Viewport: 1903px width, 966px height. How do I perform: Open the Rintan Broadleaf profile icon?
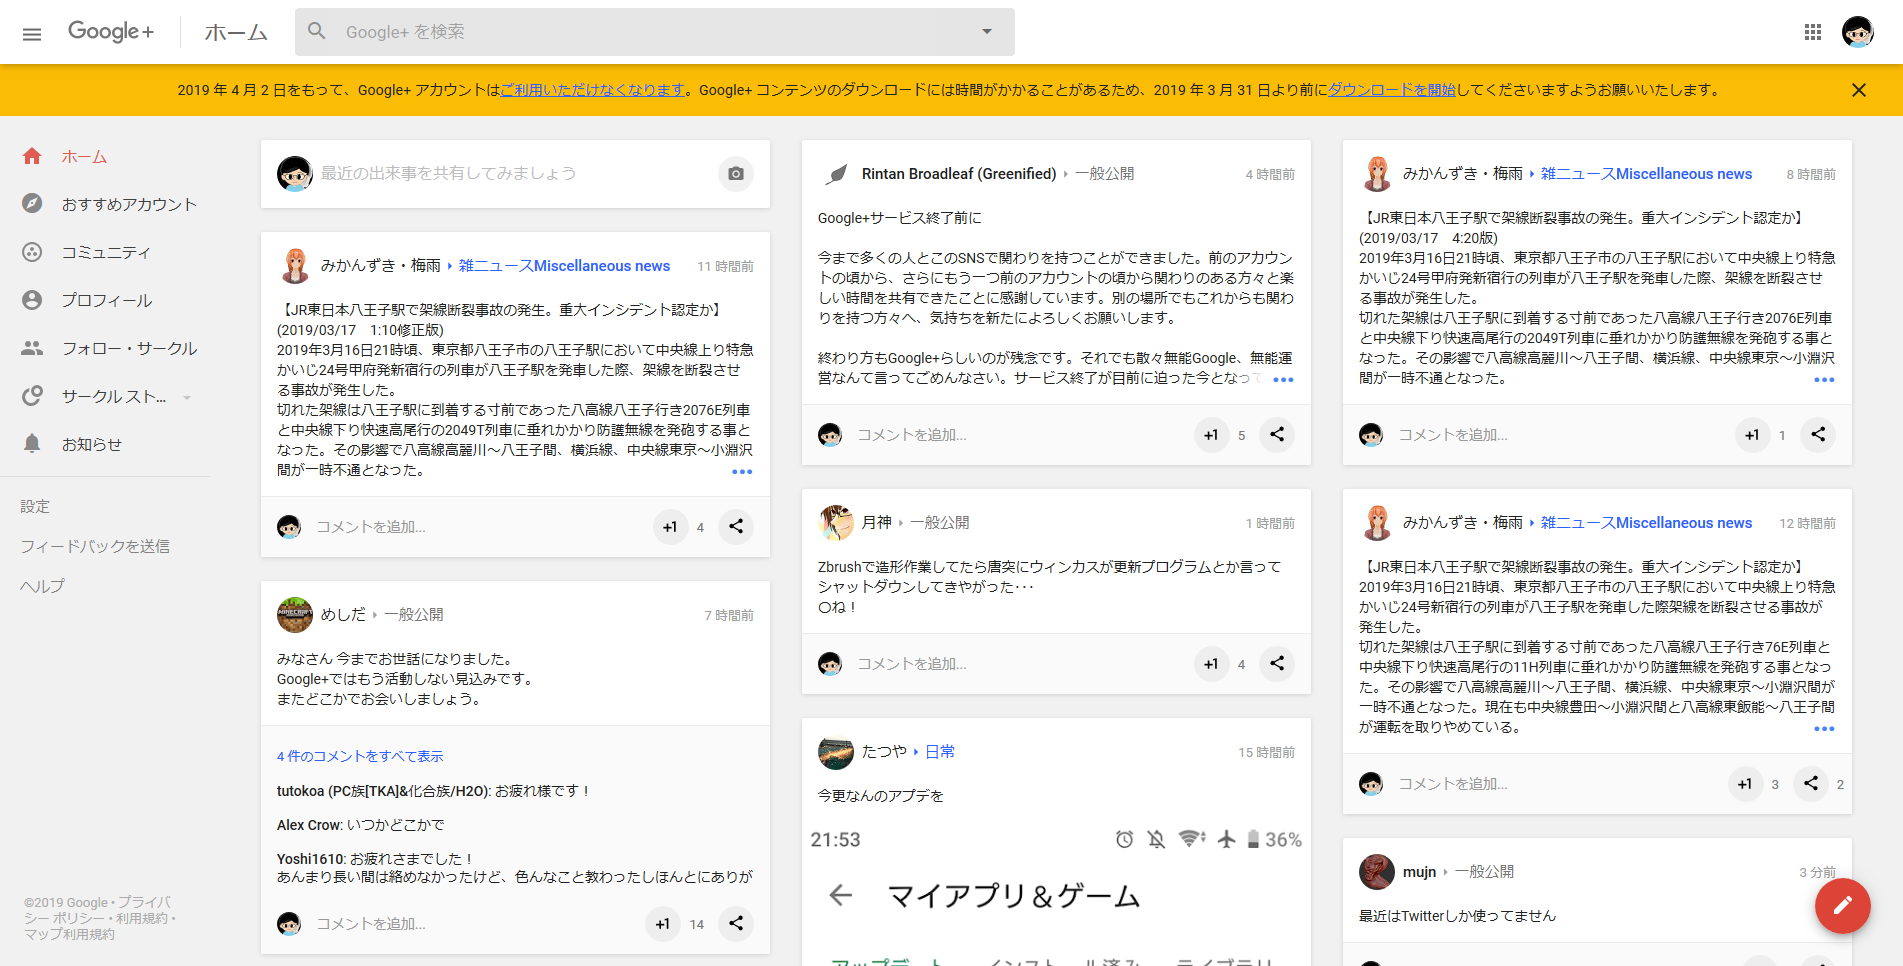point(836,174)
